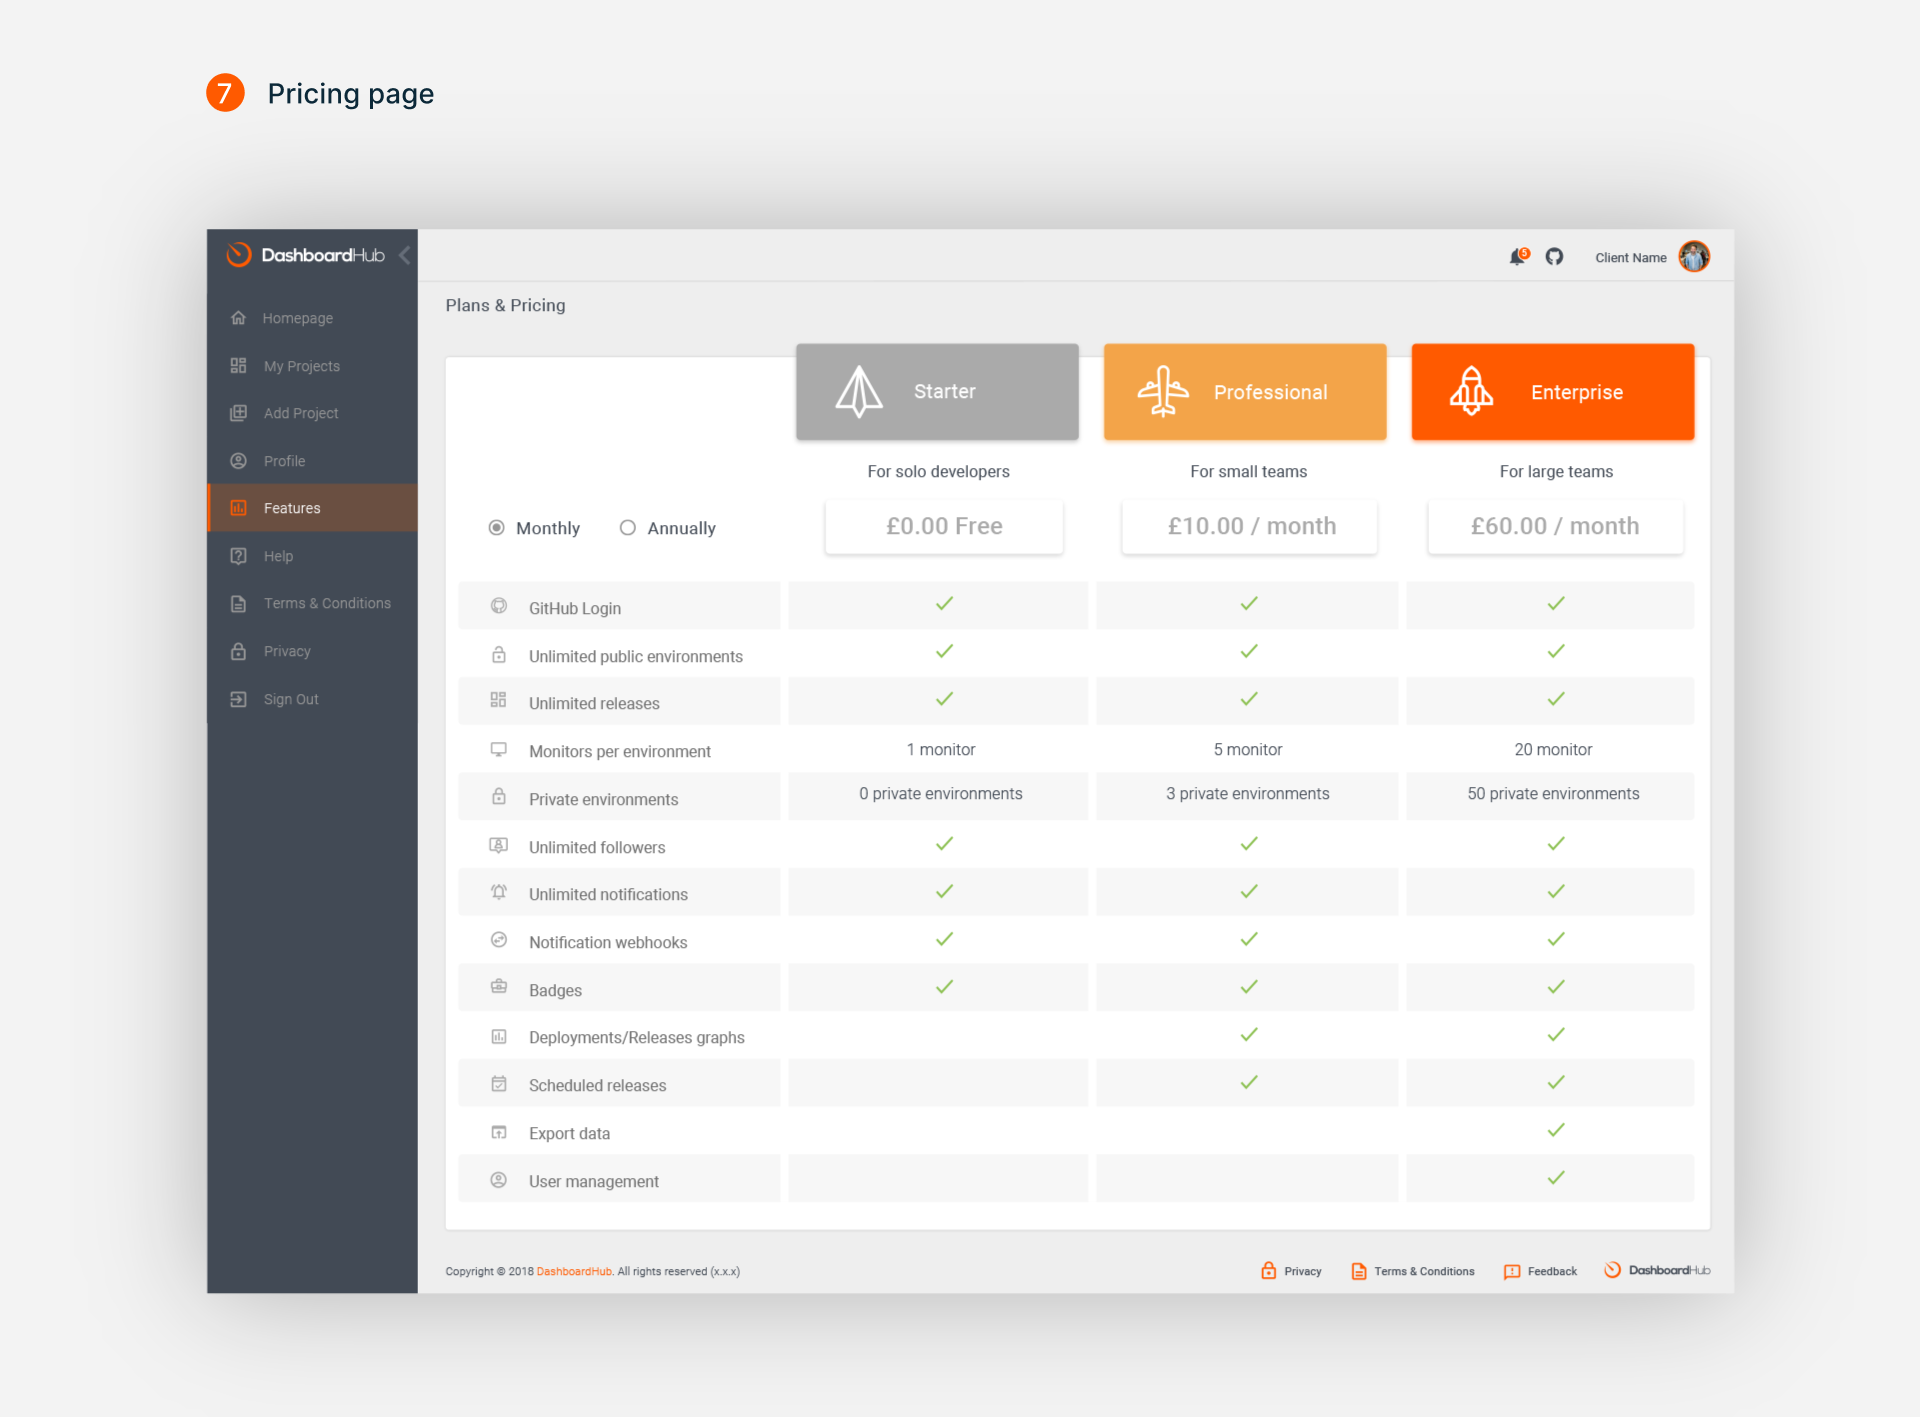Go to Homepage in sidebar

tap(312, 318)
